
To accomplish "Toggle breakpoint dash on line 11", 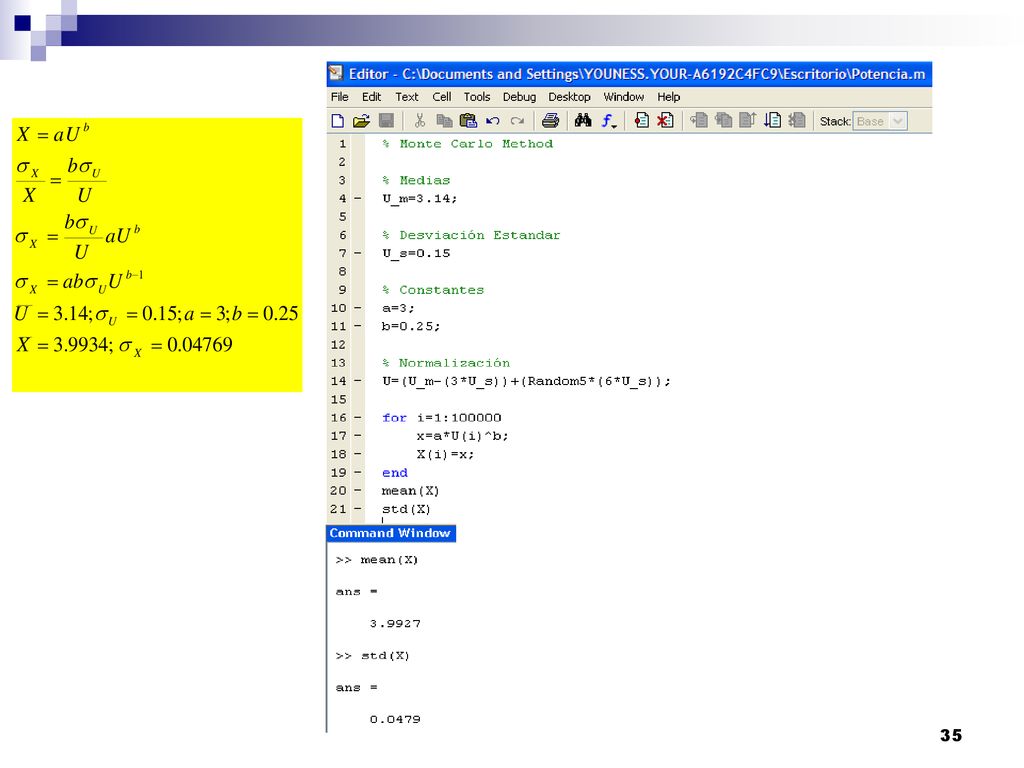I will (x=358, y=326).
